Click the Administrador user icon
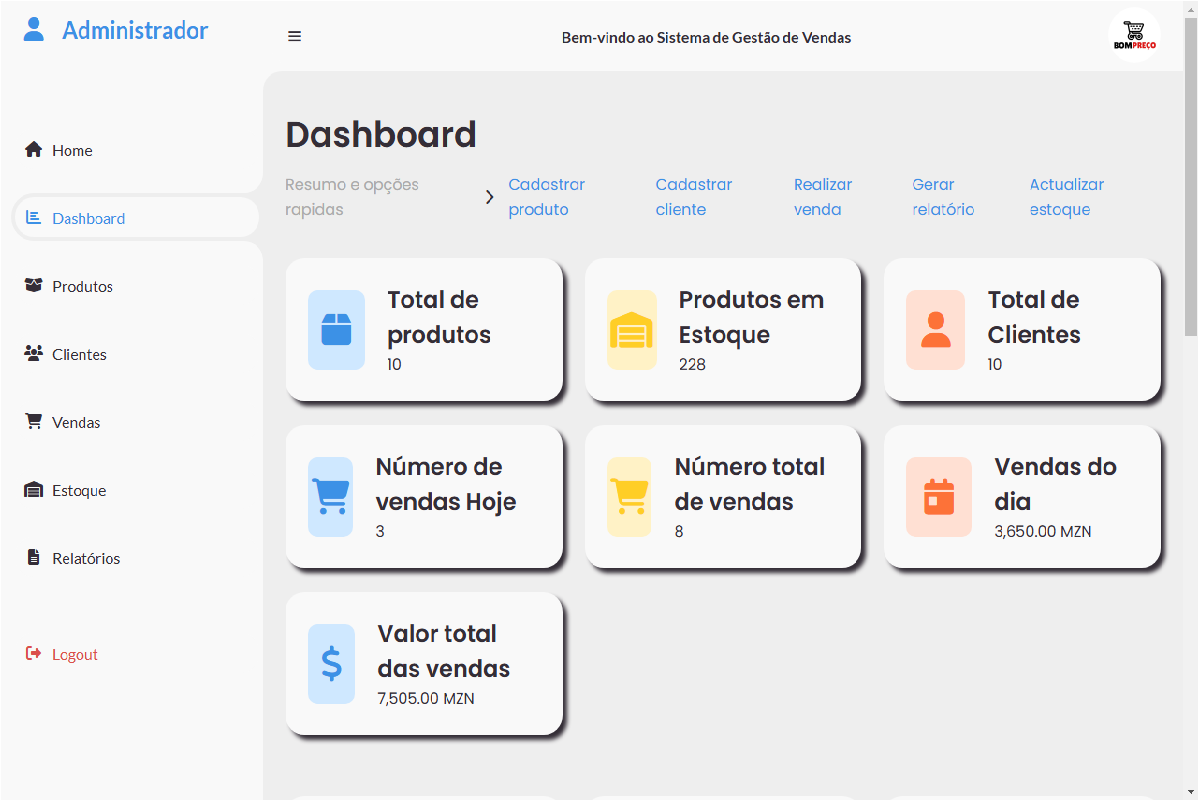The height and width of the screenshot is (800, 1198). [34, 30]
